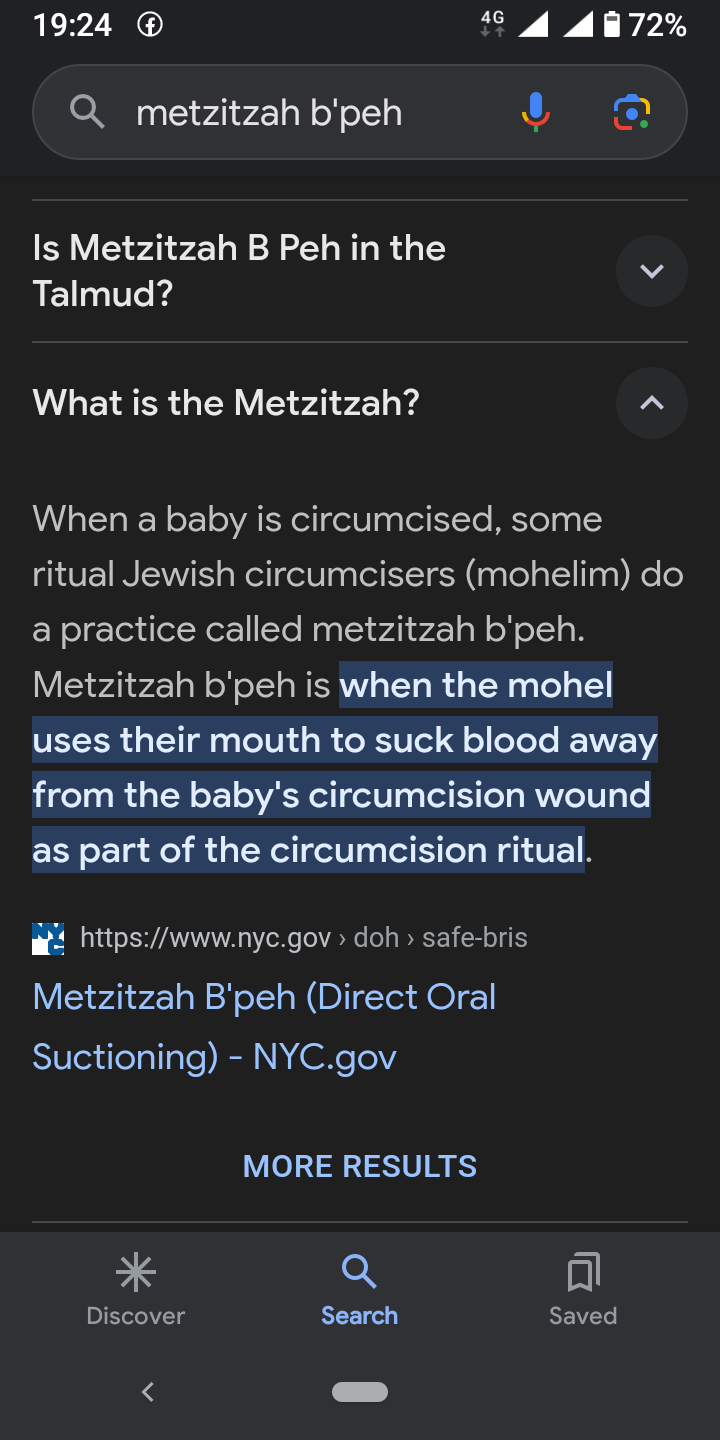The image size is (720, 1440).
Task: Tap 'Is Metzitzah B Peh in the Talmud?' question text
Action: [239, 271]
